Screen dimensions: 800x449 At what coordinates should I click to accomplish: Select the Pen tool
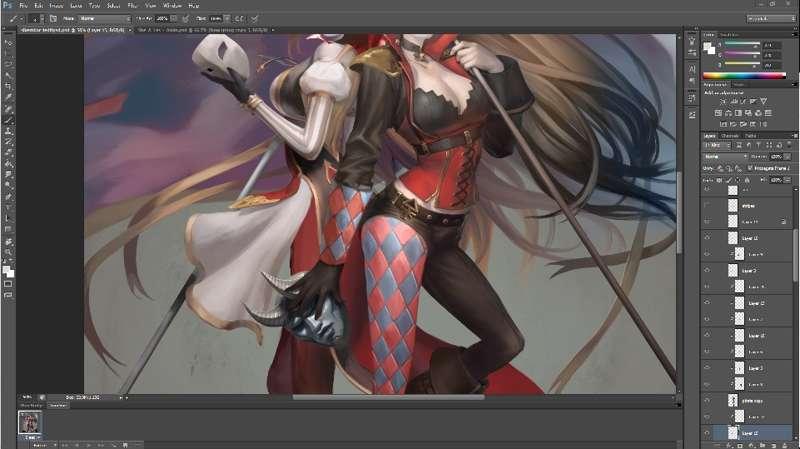[x=8, y=197]
